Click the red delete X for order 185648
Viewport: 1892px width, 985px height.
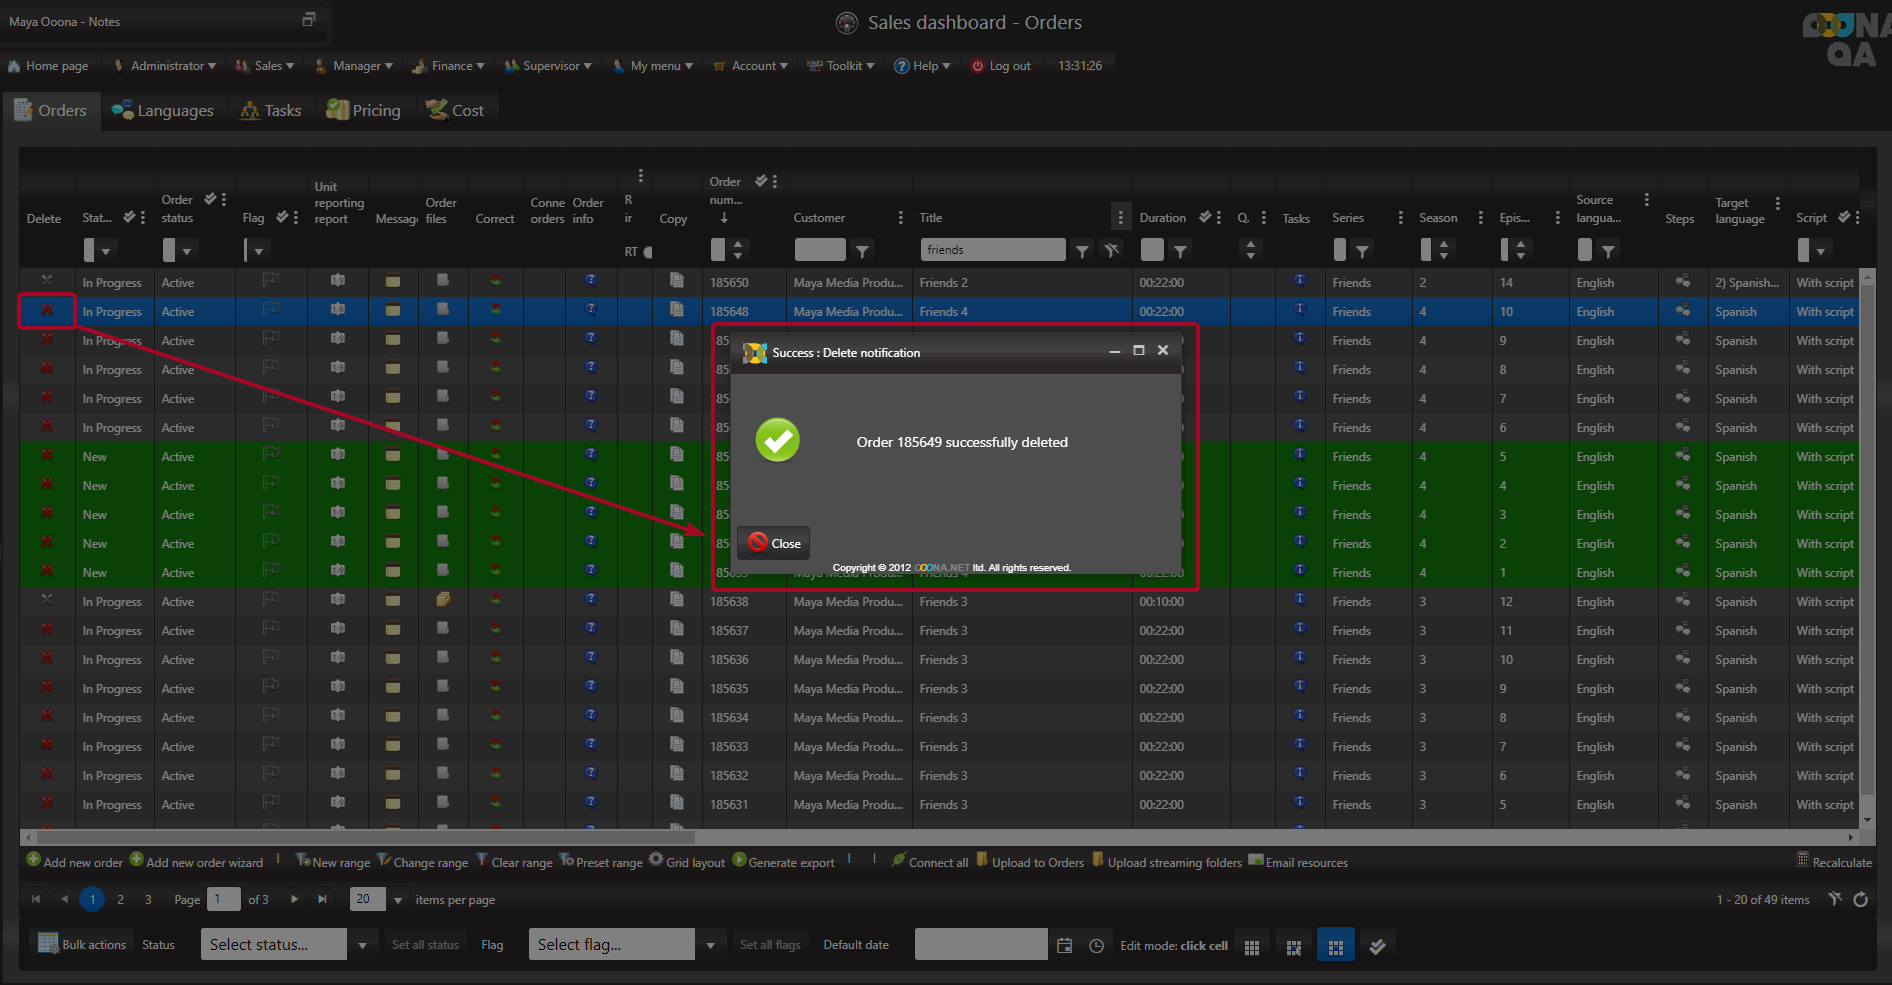click(47, 311)
